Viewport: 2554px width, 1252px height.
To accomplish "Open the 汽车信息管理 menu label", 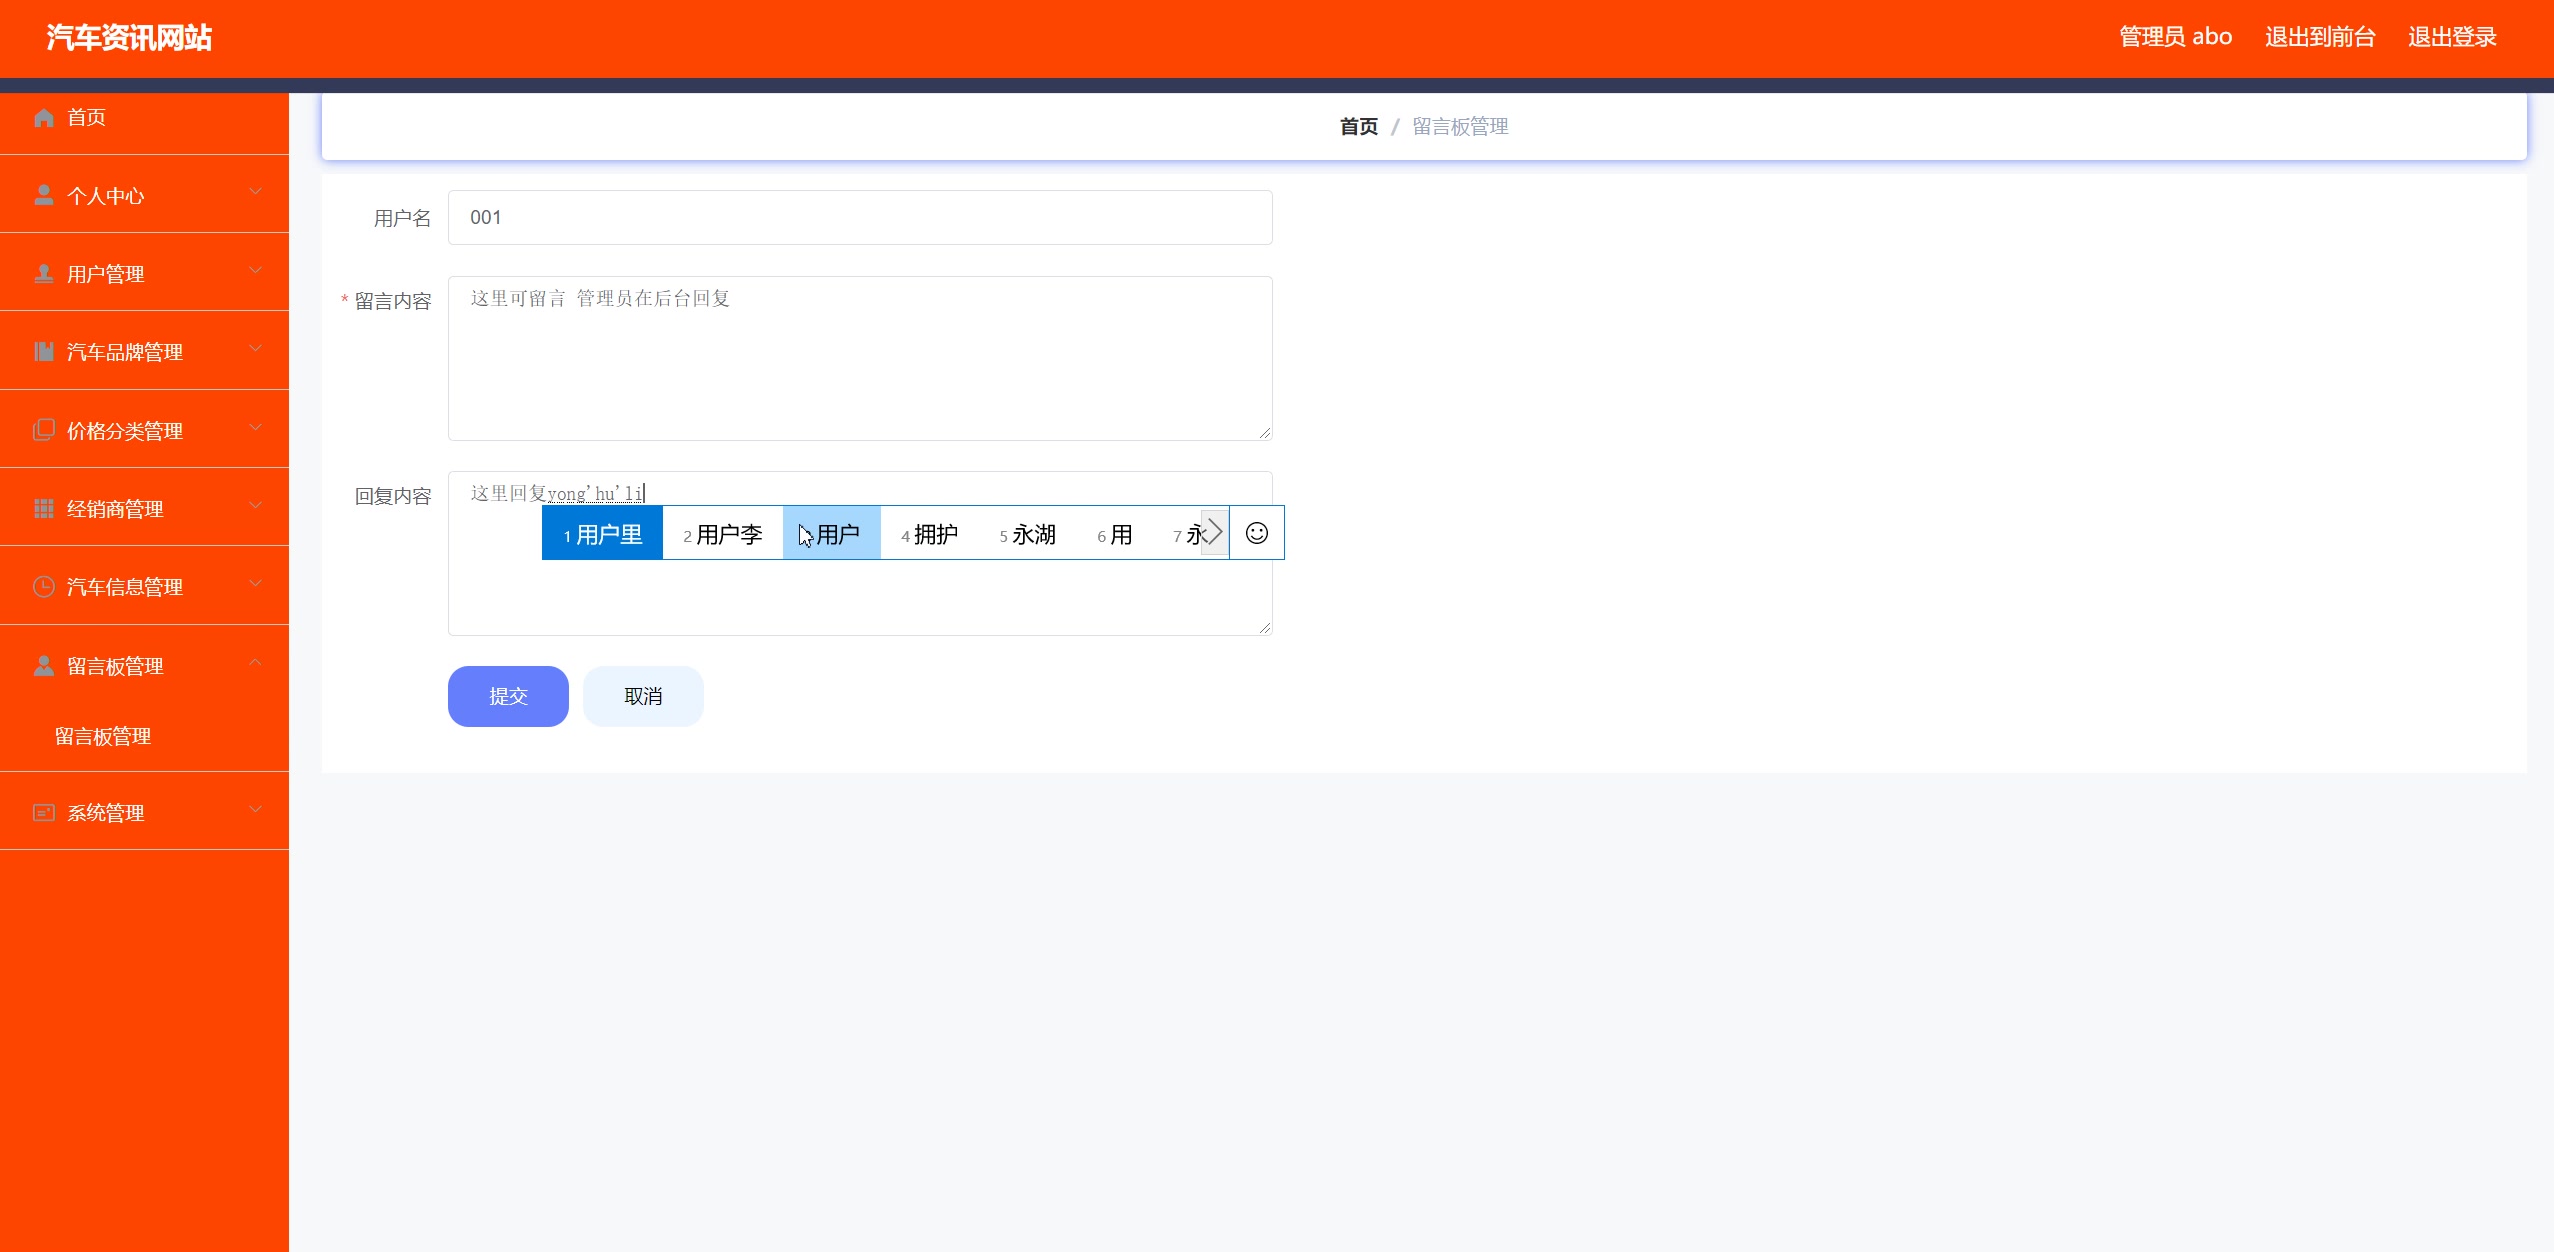I will (x=124, y=587).
